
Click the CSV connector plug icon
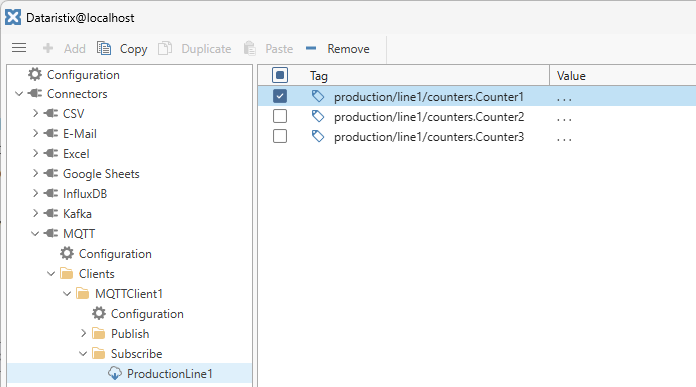[x=51, y=113]
